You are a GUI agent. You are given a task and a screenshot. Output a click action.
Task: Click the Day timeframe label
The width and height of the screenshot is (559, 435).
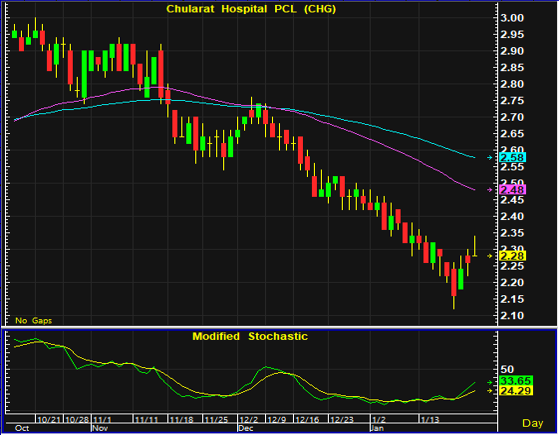532,423
